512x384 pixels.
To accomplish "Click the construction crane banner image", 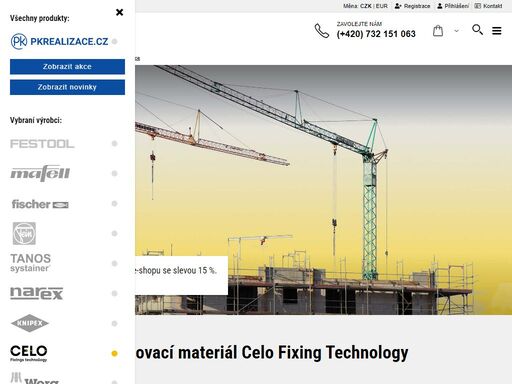I will click(x=323, y=190).
